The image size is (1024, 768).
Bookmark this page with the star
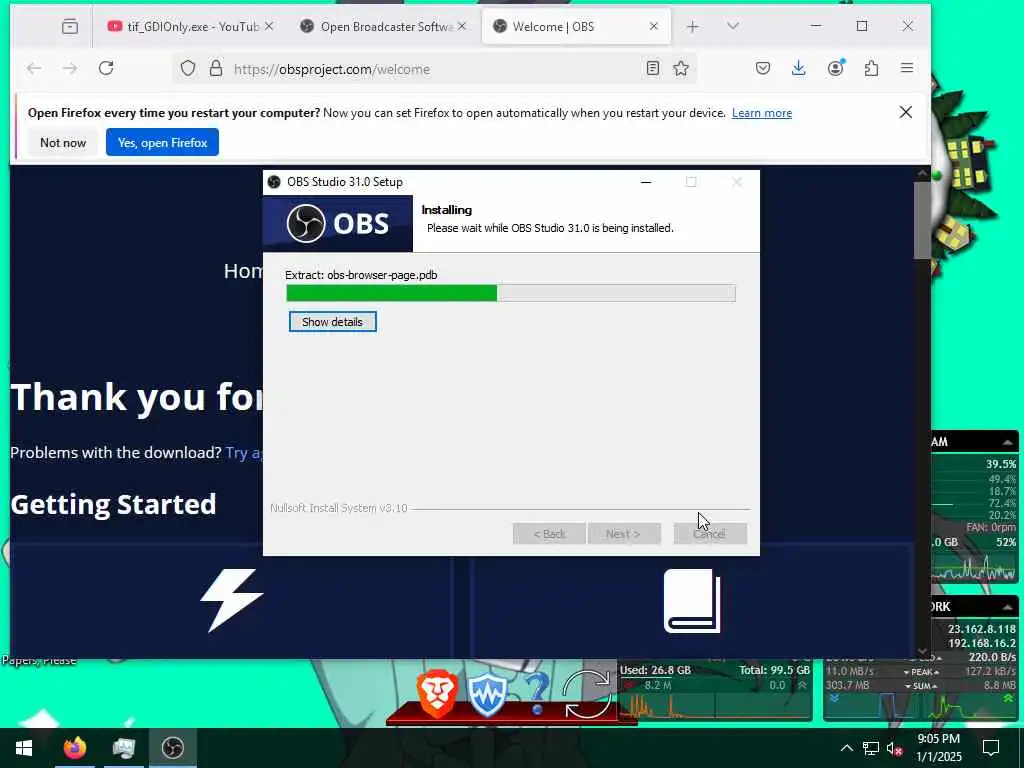[x=680, y=68]
